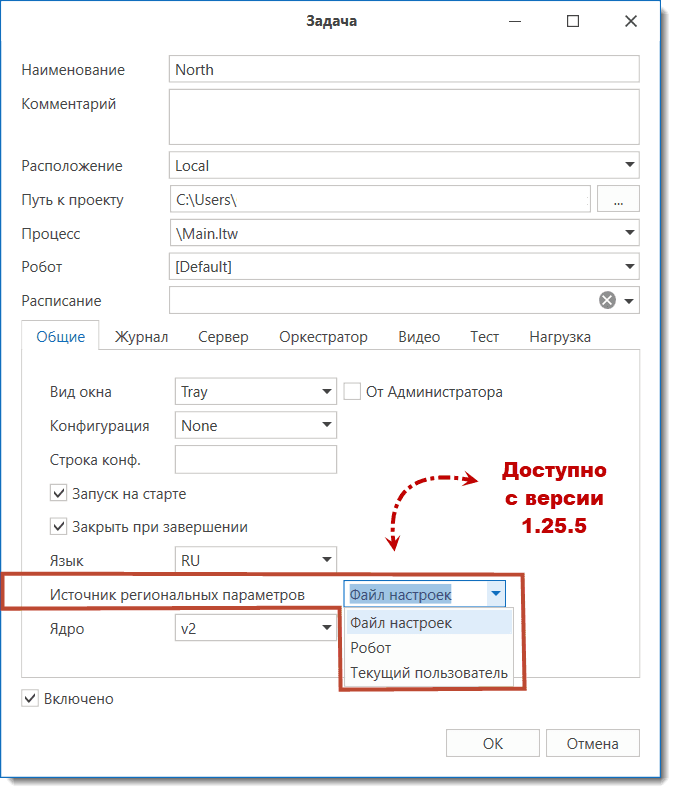Select Текущий пользователь option
Screen dimensions: 676x793
(x=429, y=673)
